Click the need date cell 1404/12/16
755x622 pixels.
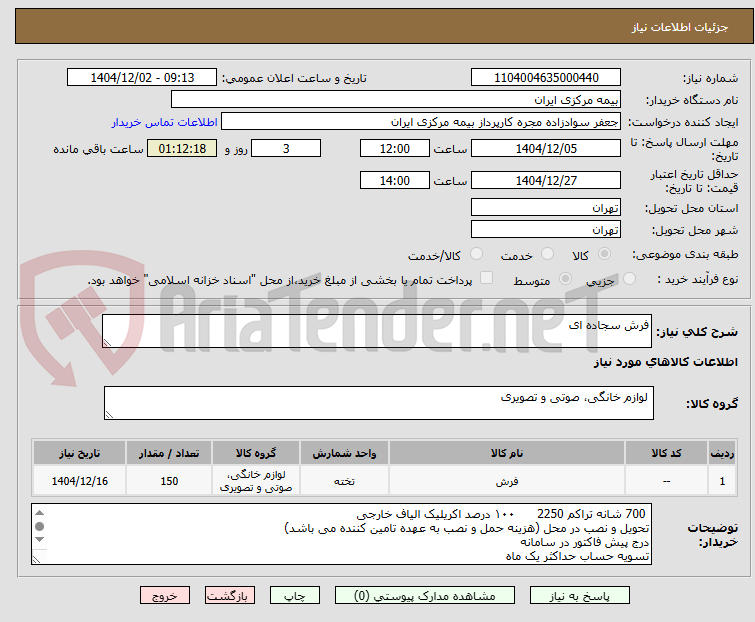[x=79, y=480]
